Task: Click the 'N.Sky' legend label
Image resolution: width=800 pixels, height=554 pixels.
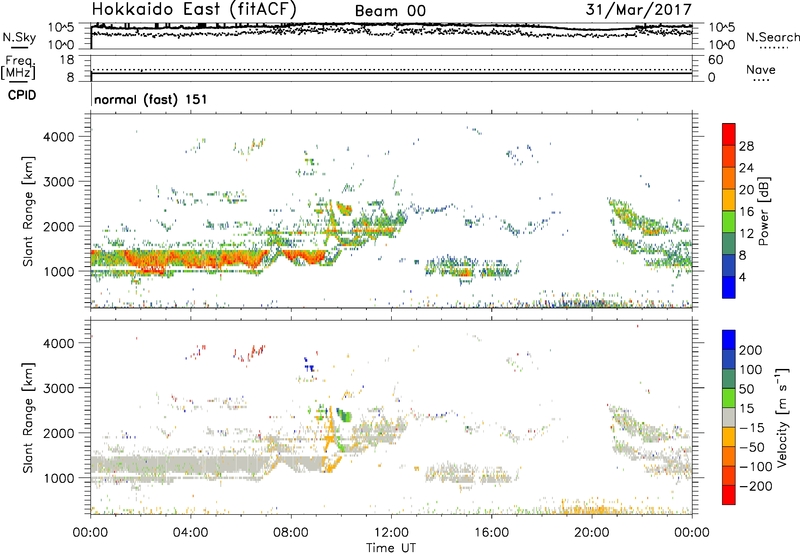Action: click(19, 37)
